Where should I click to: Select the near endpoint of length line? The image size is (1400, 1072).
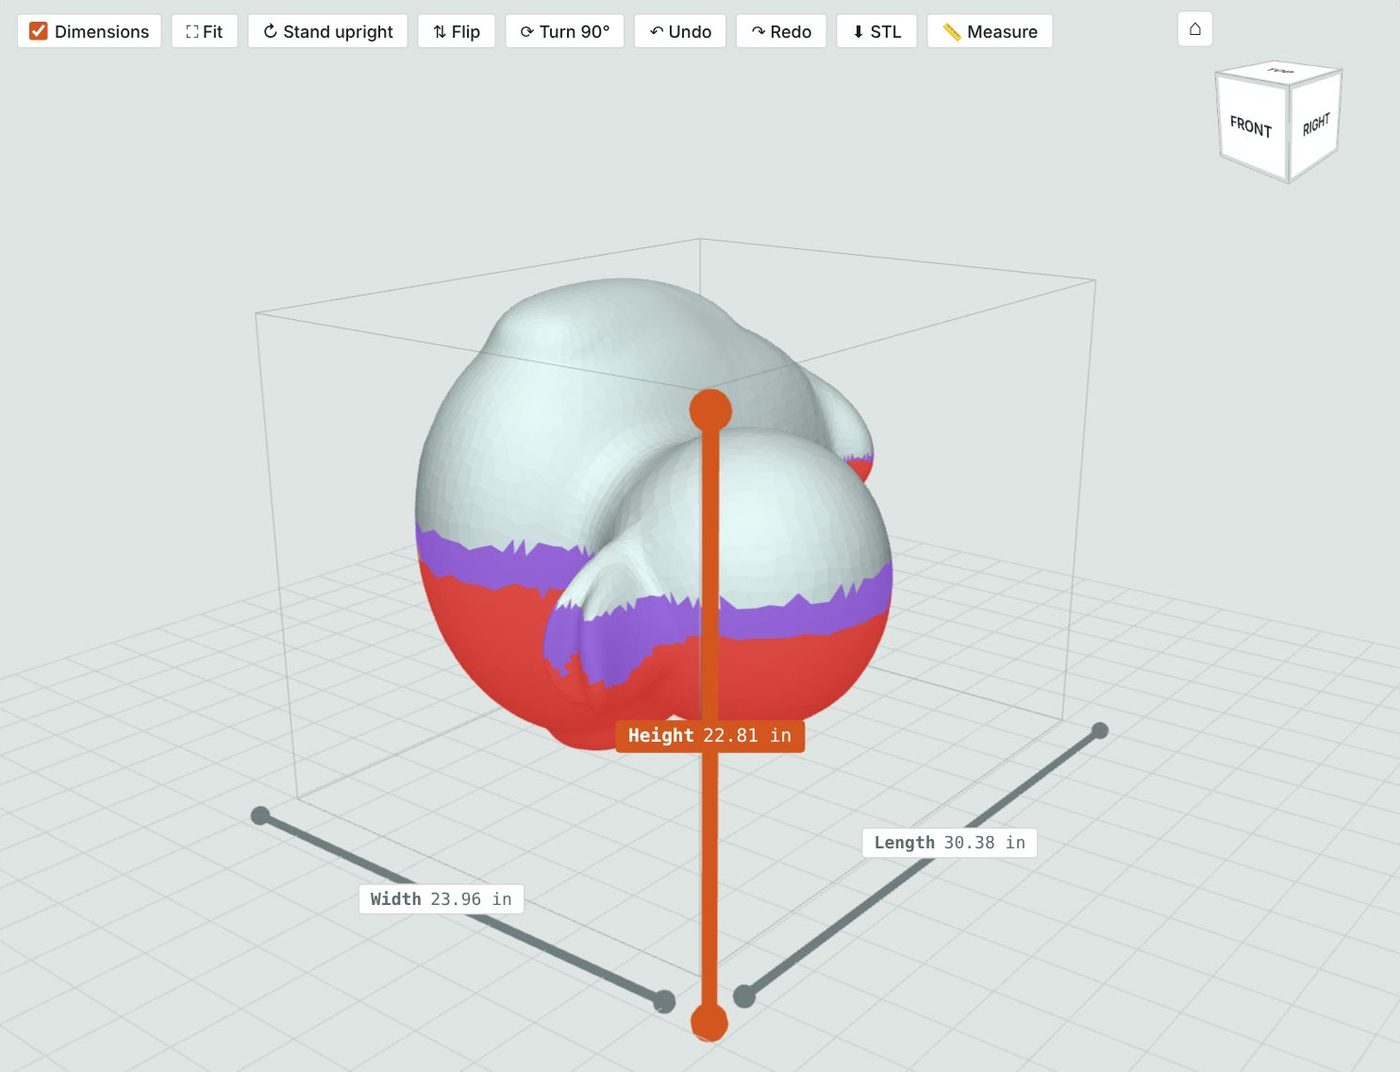[x=744, y=996]
